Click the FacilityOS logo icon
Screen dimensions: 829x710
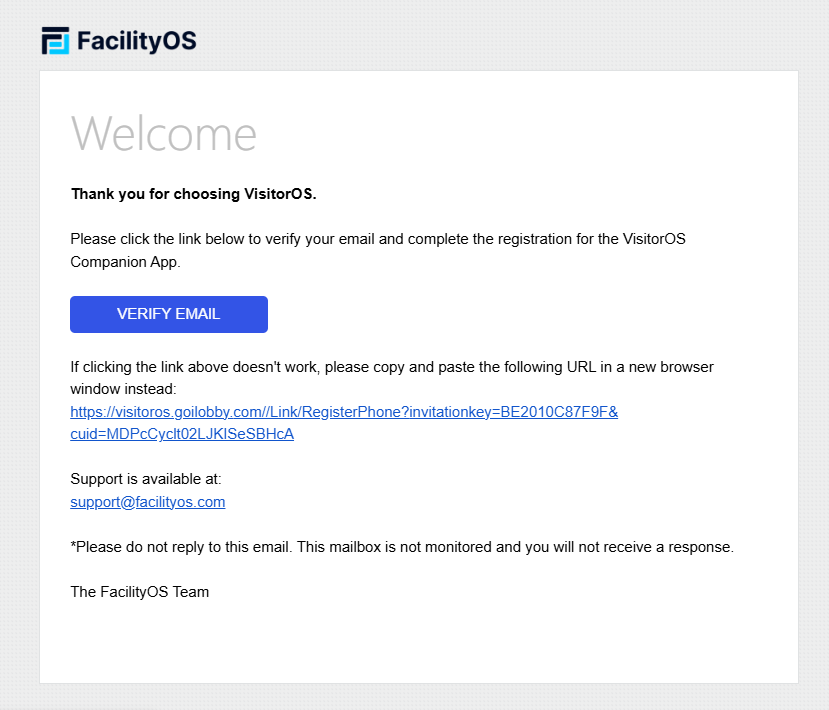(x=56, y=41)
